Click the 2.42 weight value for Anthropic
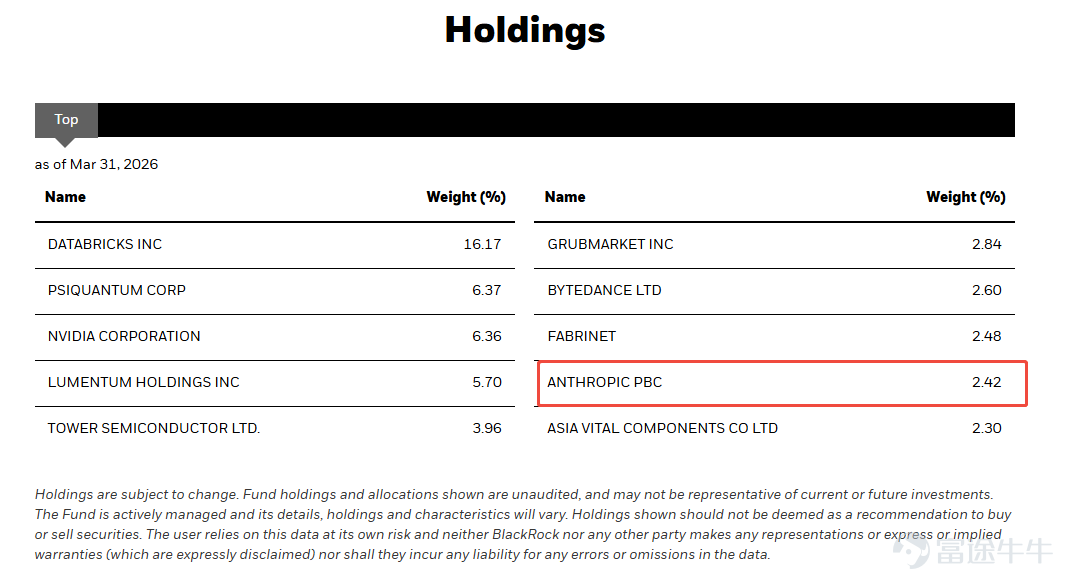 pos(986,382)
